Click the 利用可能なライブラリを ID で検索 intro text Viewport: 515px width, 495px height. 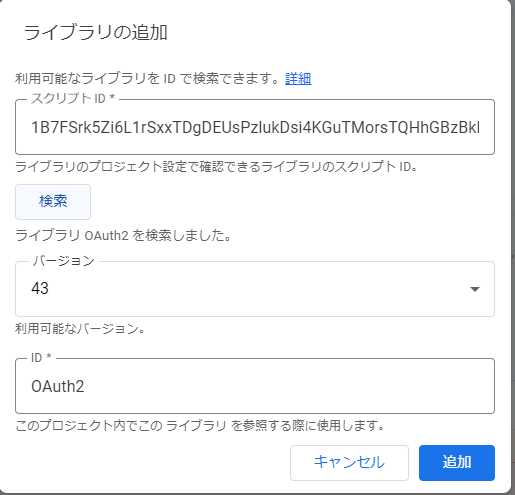[147, 79]
